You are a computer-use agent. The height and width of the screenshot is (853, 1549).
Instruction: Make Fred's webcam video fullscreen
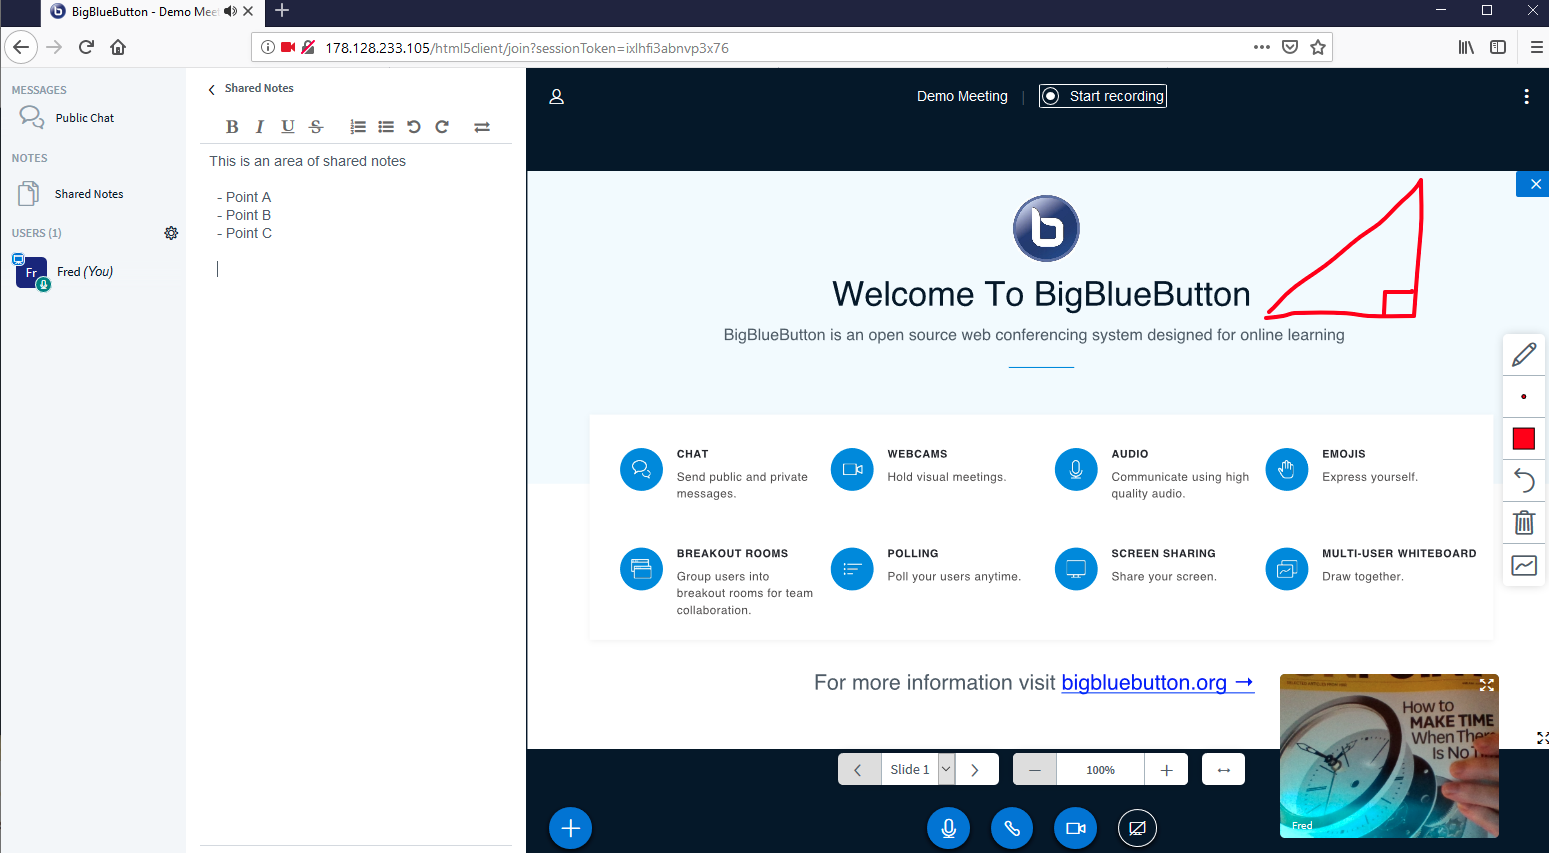(1487, 685)
